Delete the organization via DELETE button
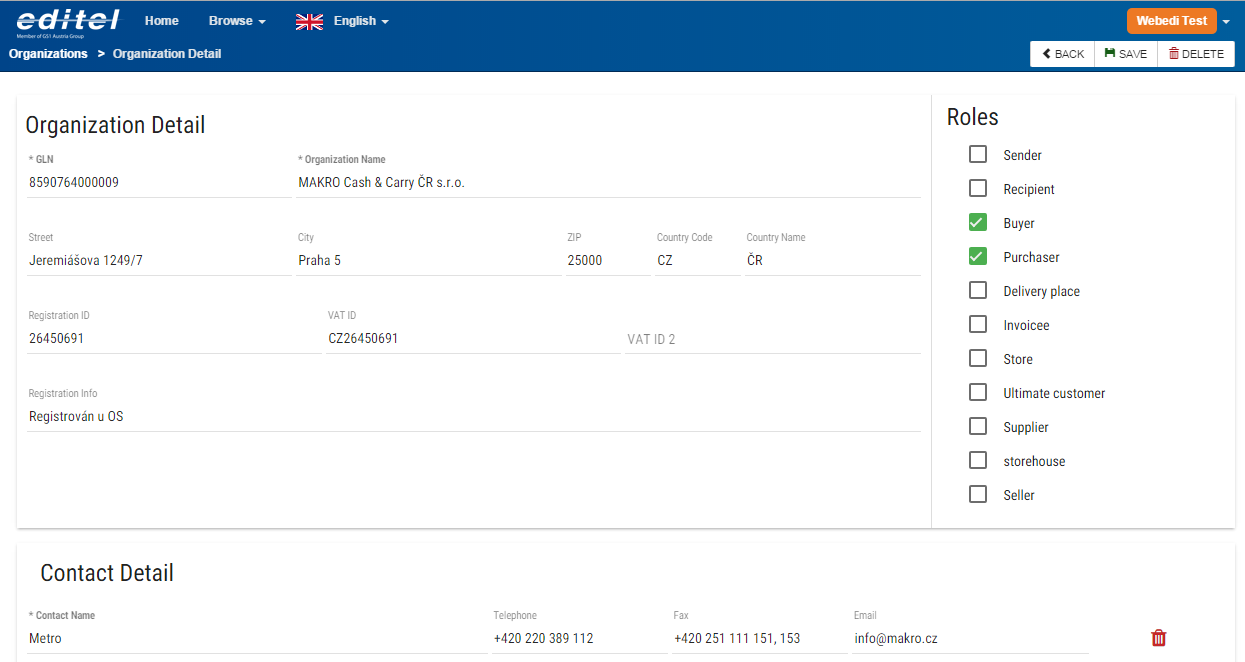Viewport: 1245px width, 662px height. point(1196,54)
